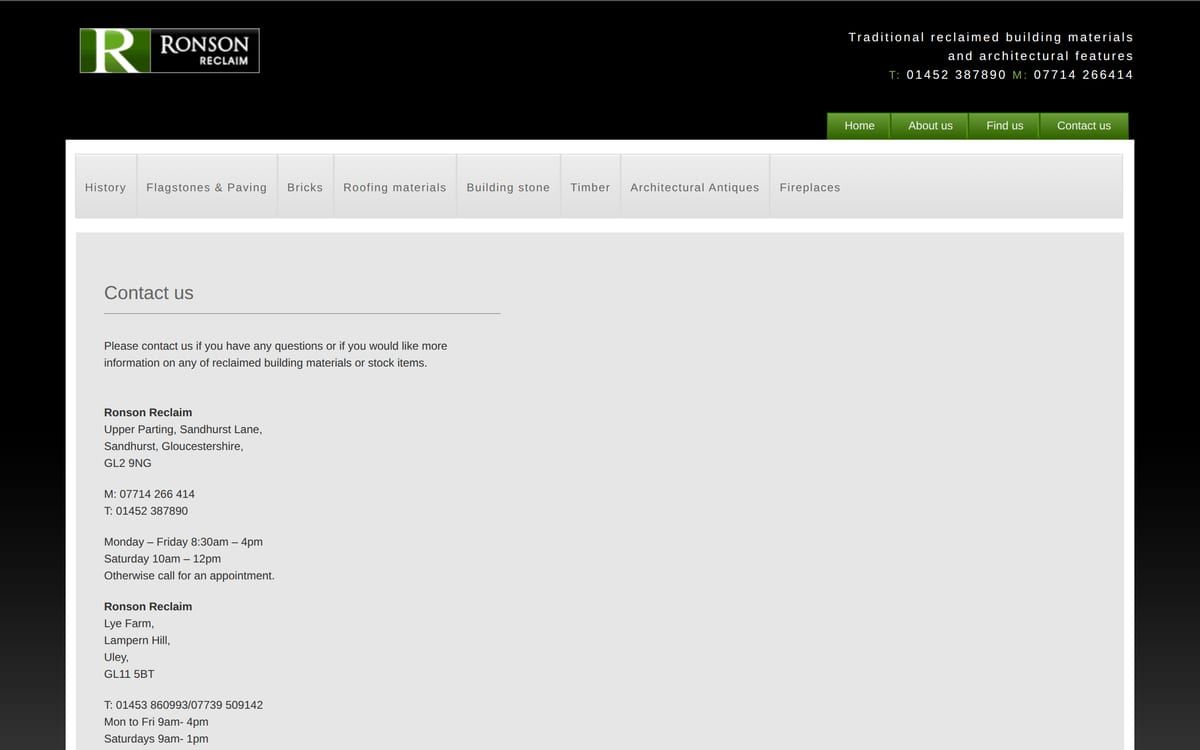The width and height of the screenshot is (1200, 750).
Task: Open the Find us tab
Action: [1004, 126]
